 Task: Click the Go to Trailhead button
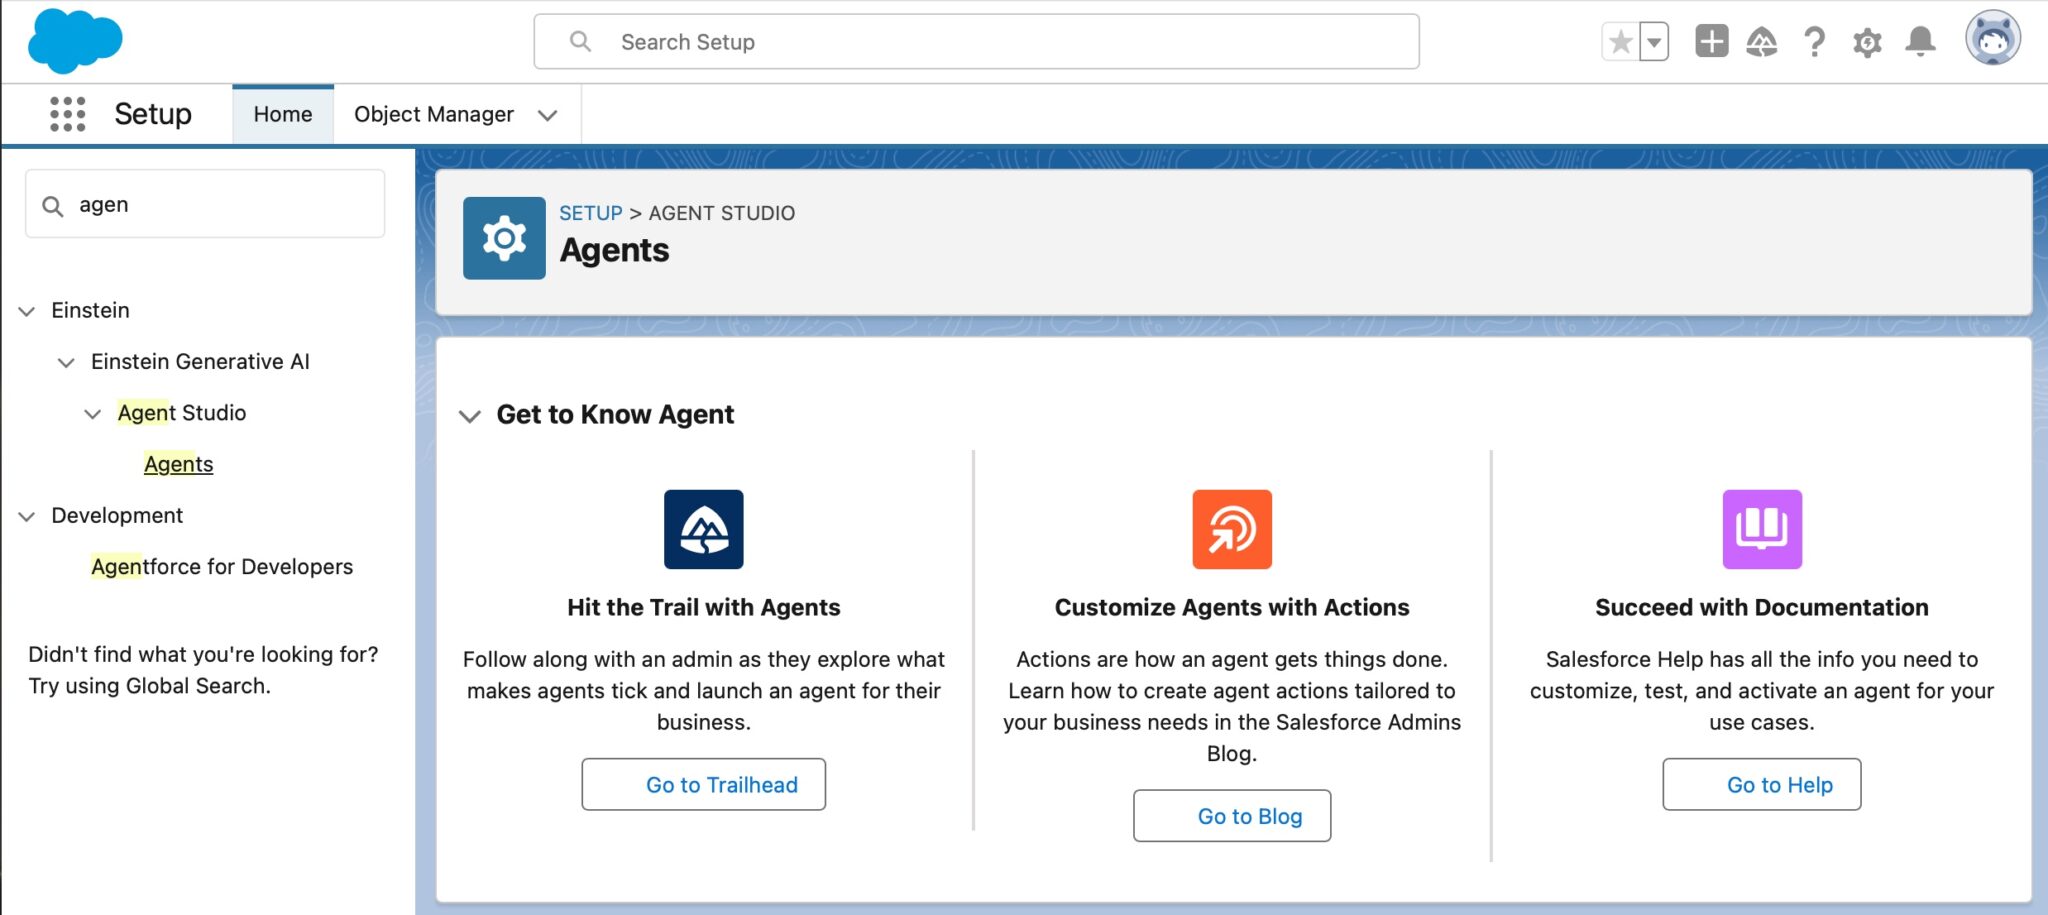703,784
